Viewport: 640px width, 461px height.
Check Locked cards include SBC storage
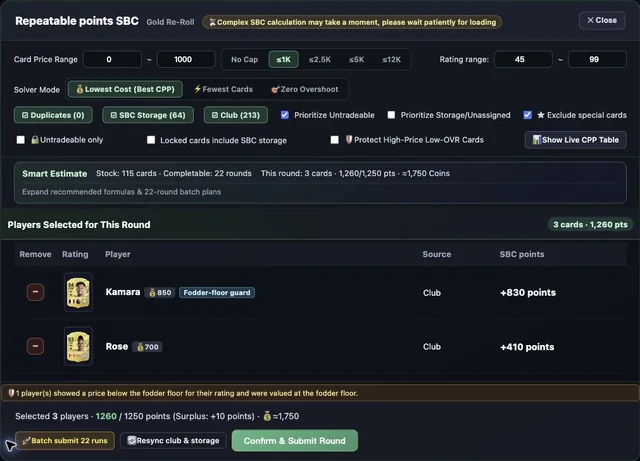[151, 140]
